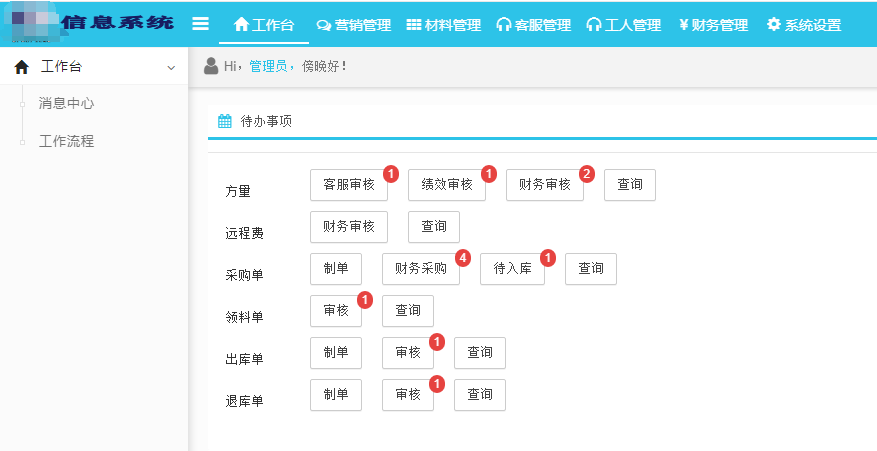Click 制单 button in 出库单 row
Viewport: 877px width, 451px height.
pyautogui.click(x=336, y=353)
